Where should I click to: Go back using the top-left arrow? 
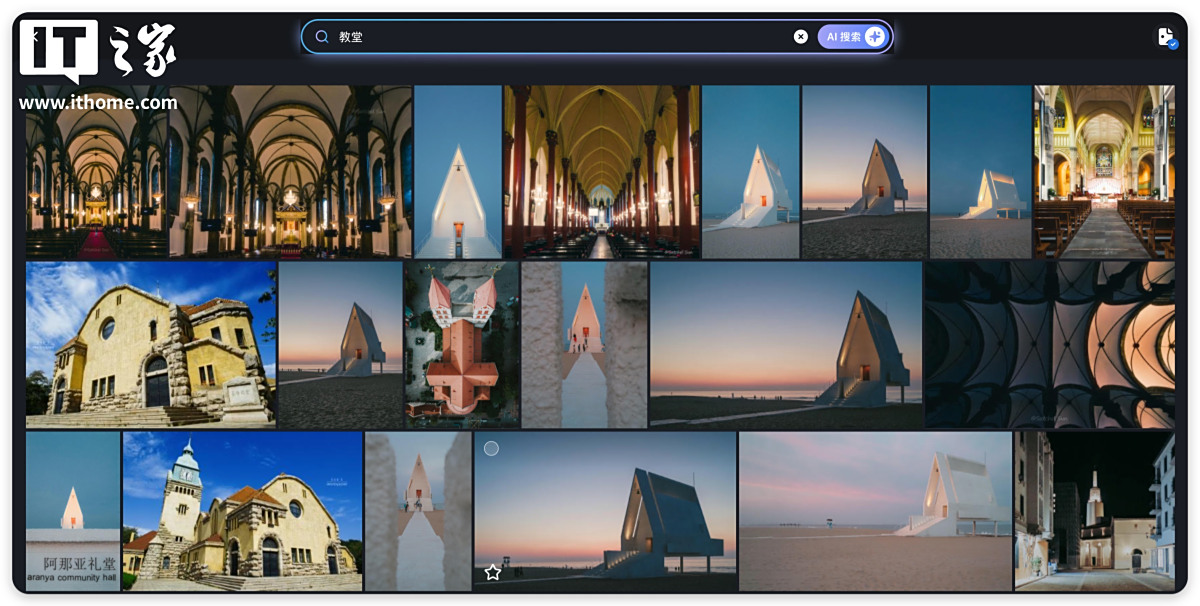tap(33, 35)
